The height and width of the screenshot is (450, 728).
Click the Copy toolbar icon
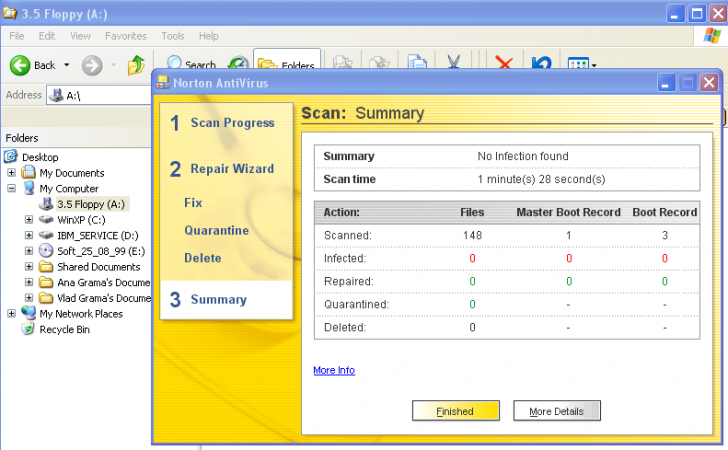417,62
